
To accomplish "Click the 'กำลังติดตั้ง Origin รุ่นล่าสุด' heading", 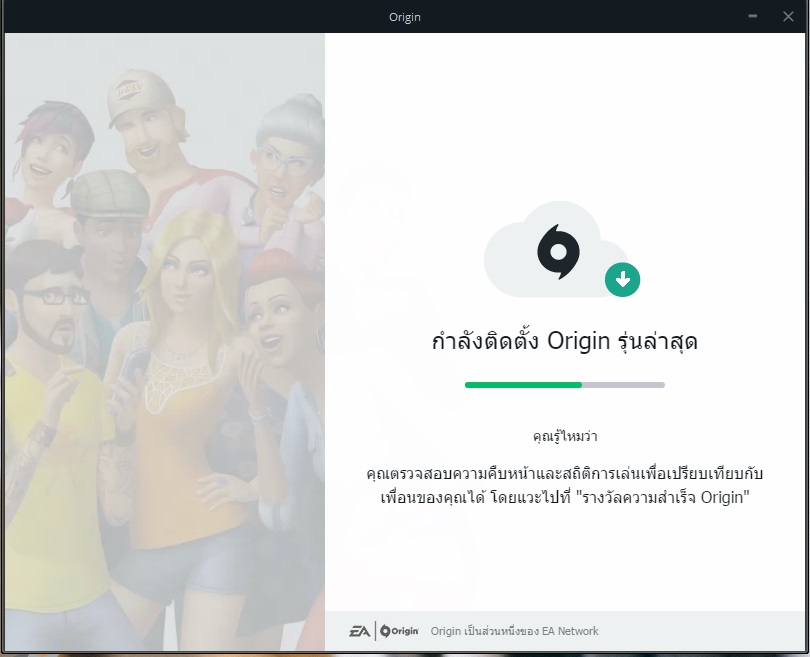I will pos(565,341).
